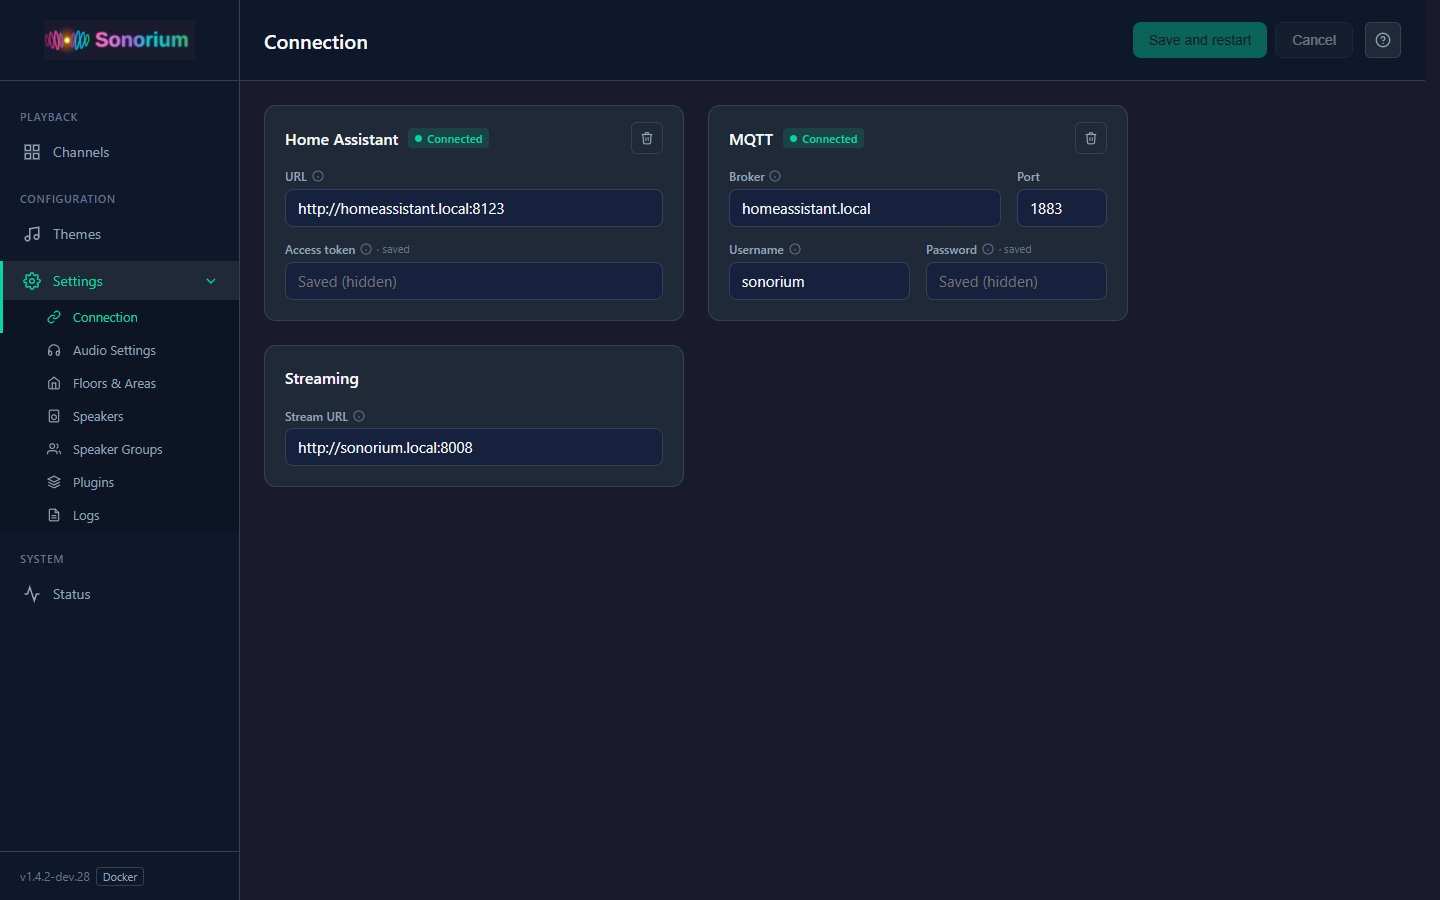Change the MQTT Port field
The image size is (1440, 900).
point(1062,208)
